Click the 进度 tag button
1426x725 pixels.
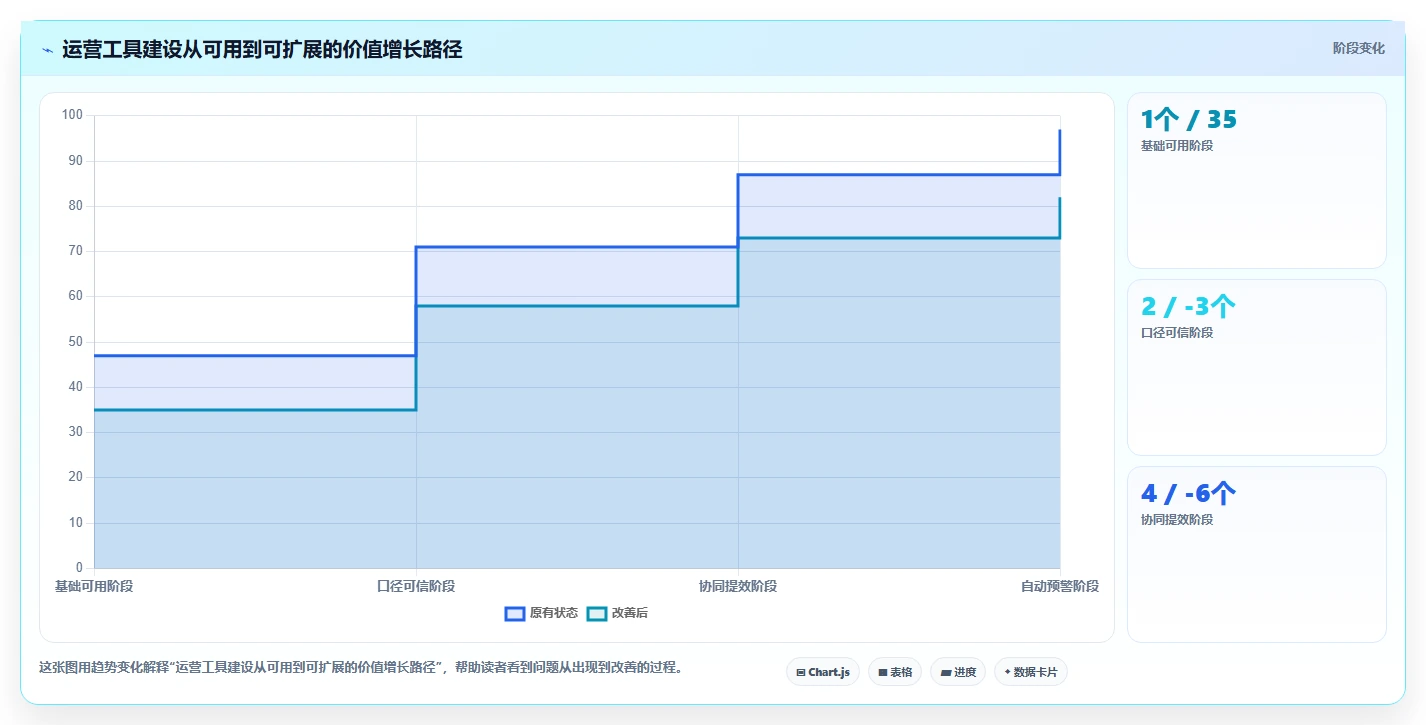pos(958,672)
